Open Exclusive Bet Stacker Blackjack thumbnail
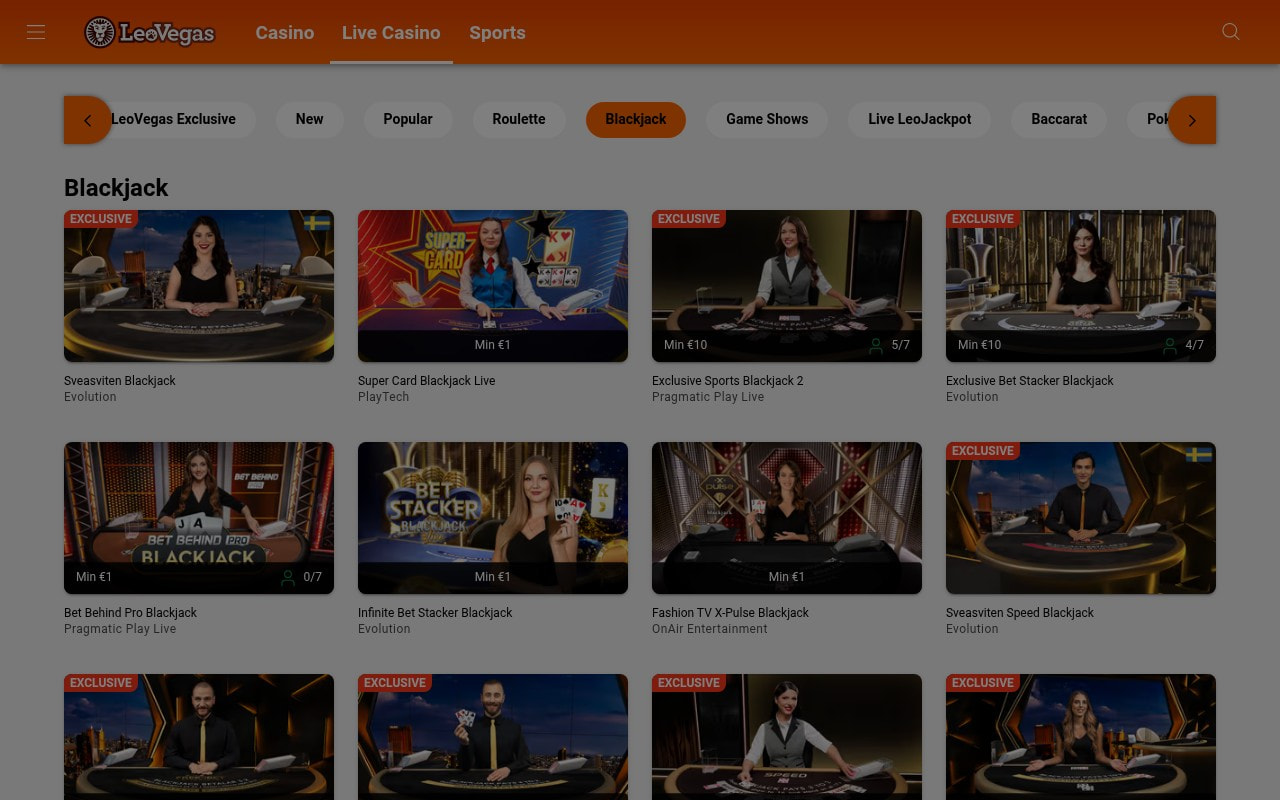The image size is (1280, 800). coord(1081,286)
